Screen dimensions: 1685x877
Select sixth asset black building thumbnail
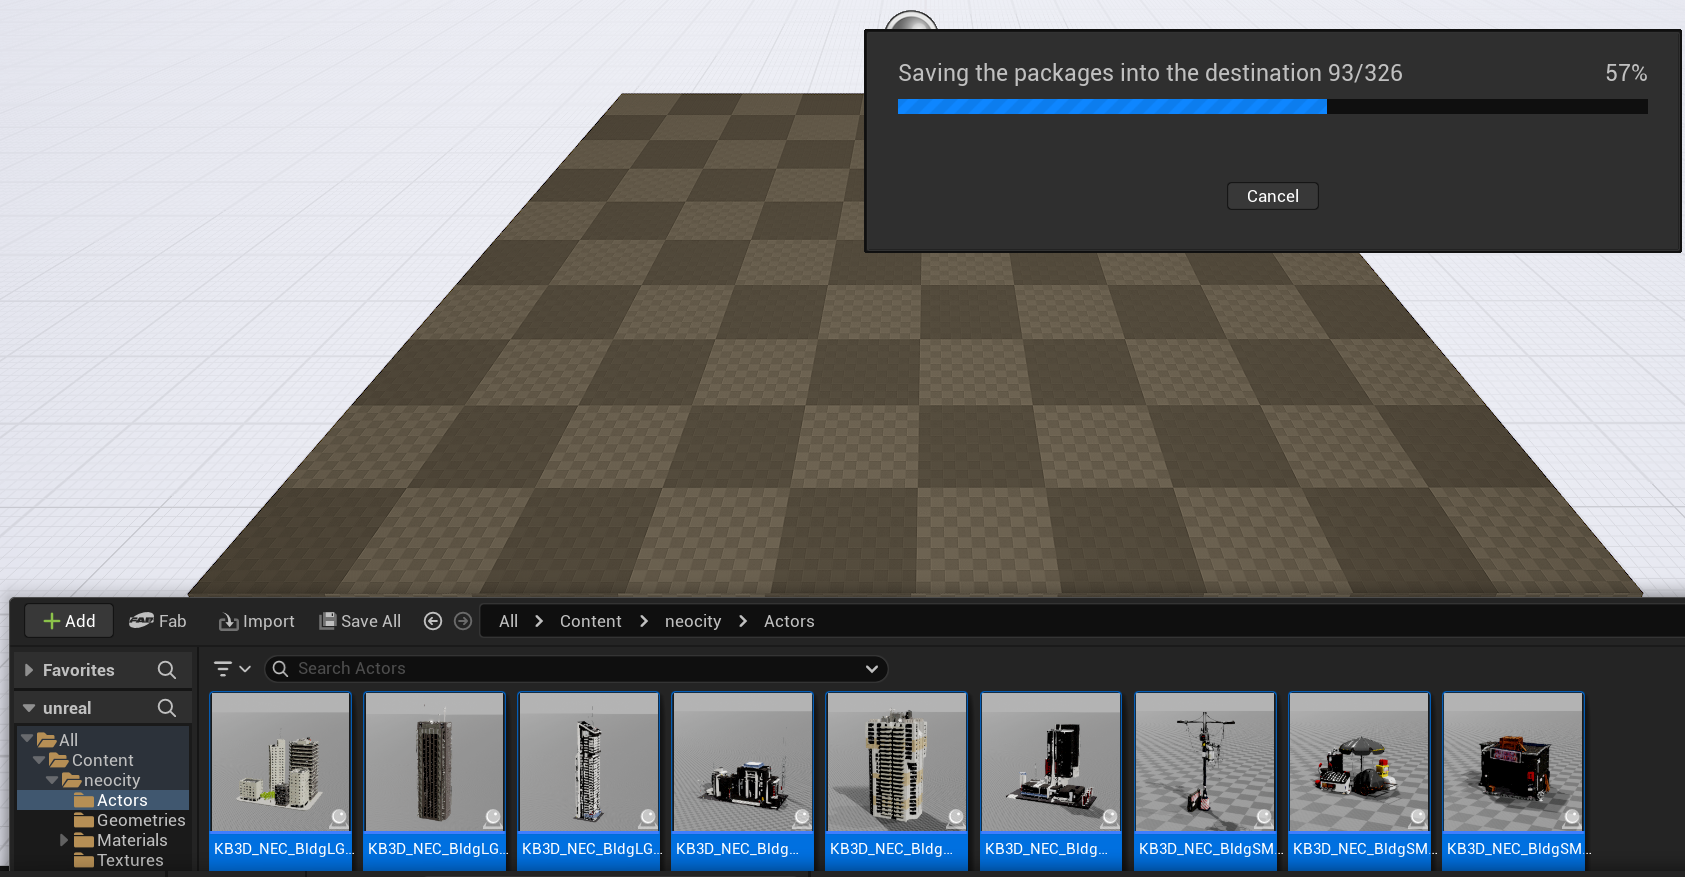coord(1051,781)
